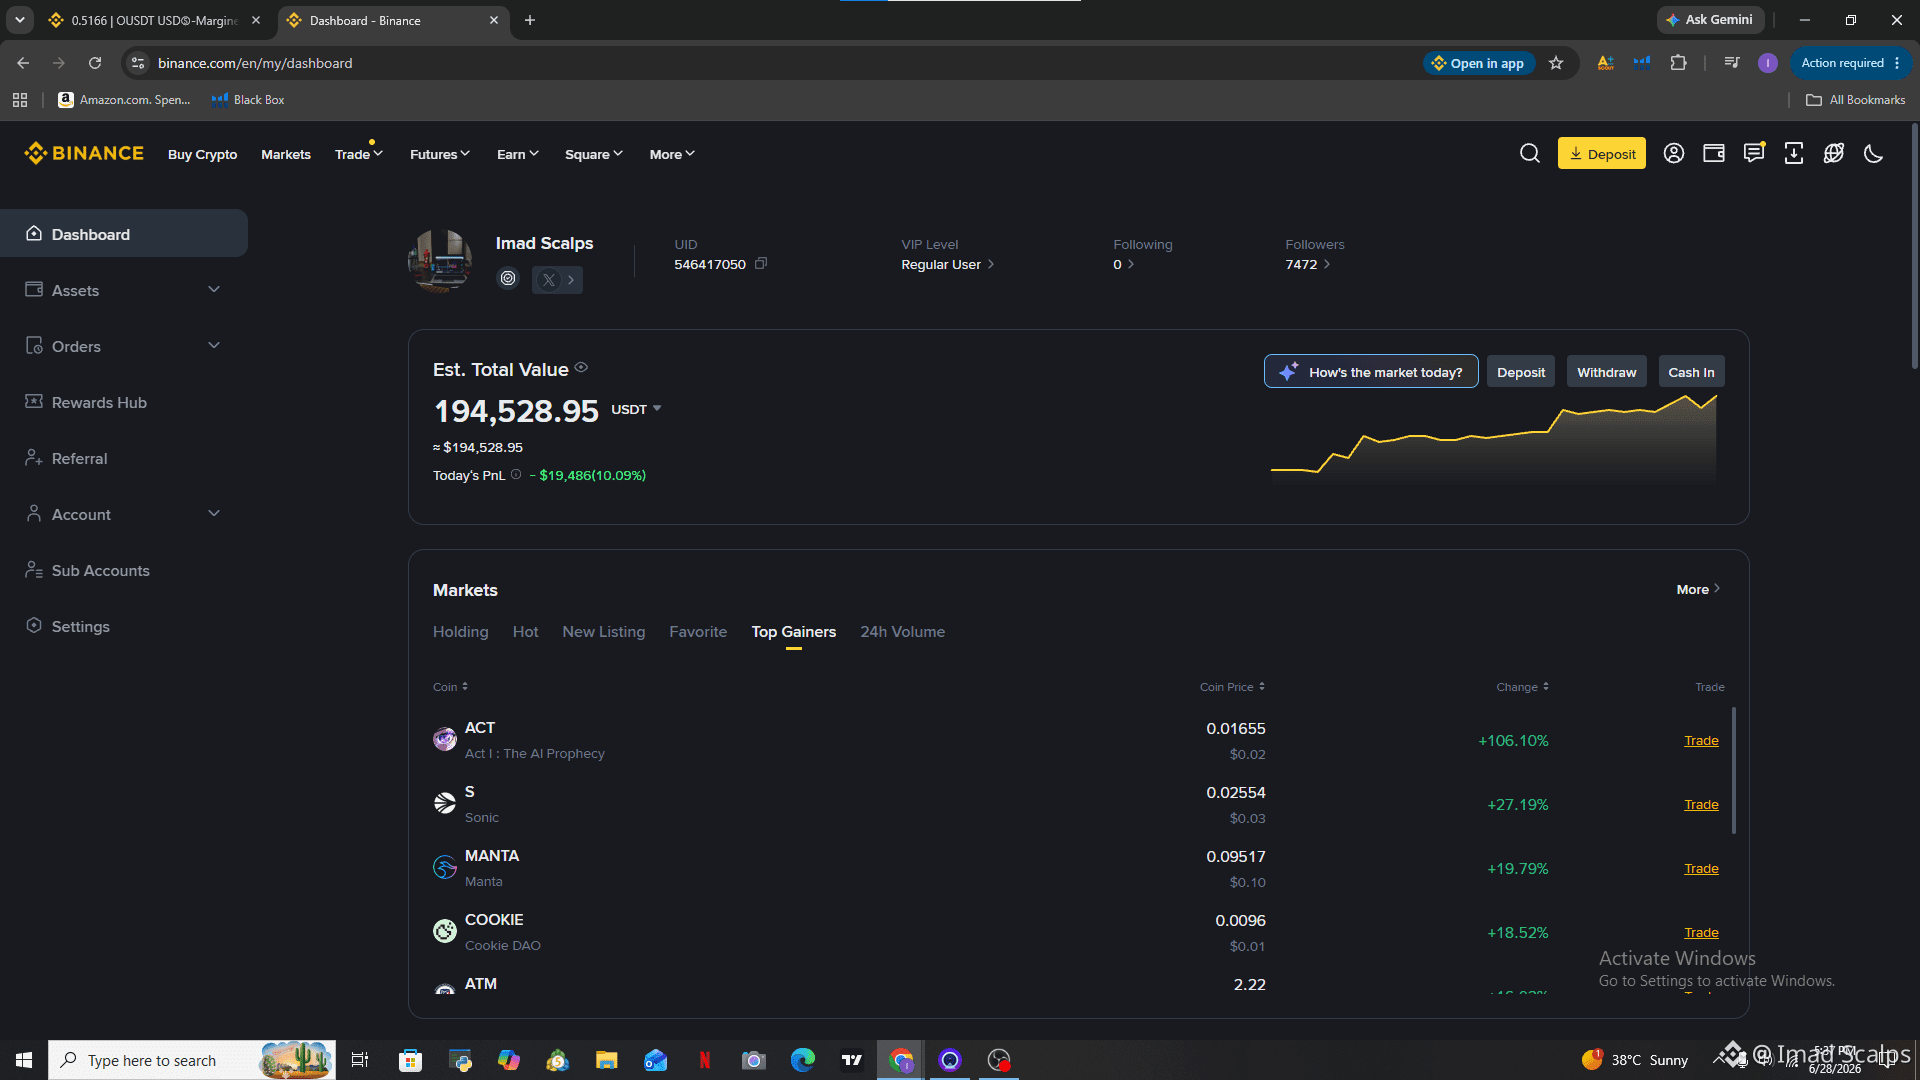Click the yellow Deposit button in header
Image resolution: width=1920 pixels, height=1080 pixels.
pyautogui.click(x=1602, y=153)
